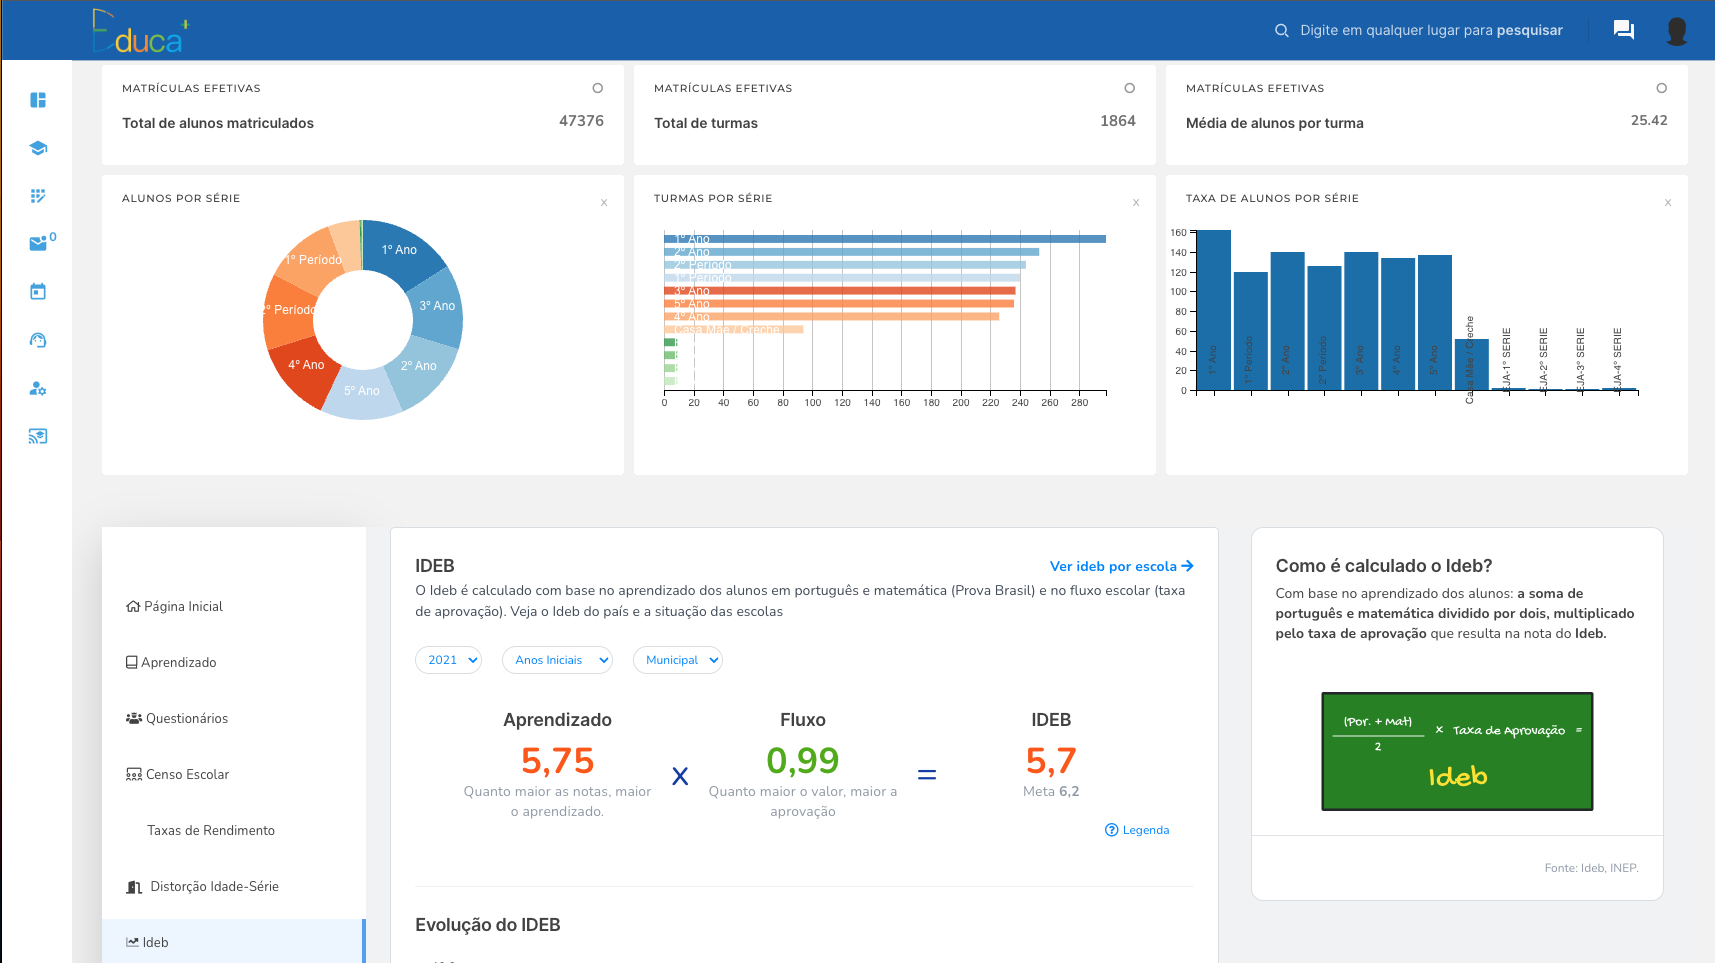Close the Turmas por série chart card
The image size is (1715, 963).
point(1136,203)
